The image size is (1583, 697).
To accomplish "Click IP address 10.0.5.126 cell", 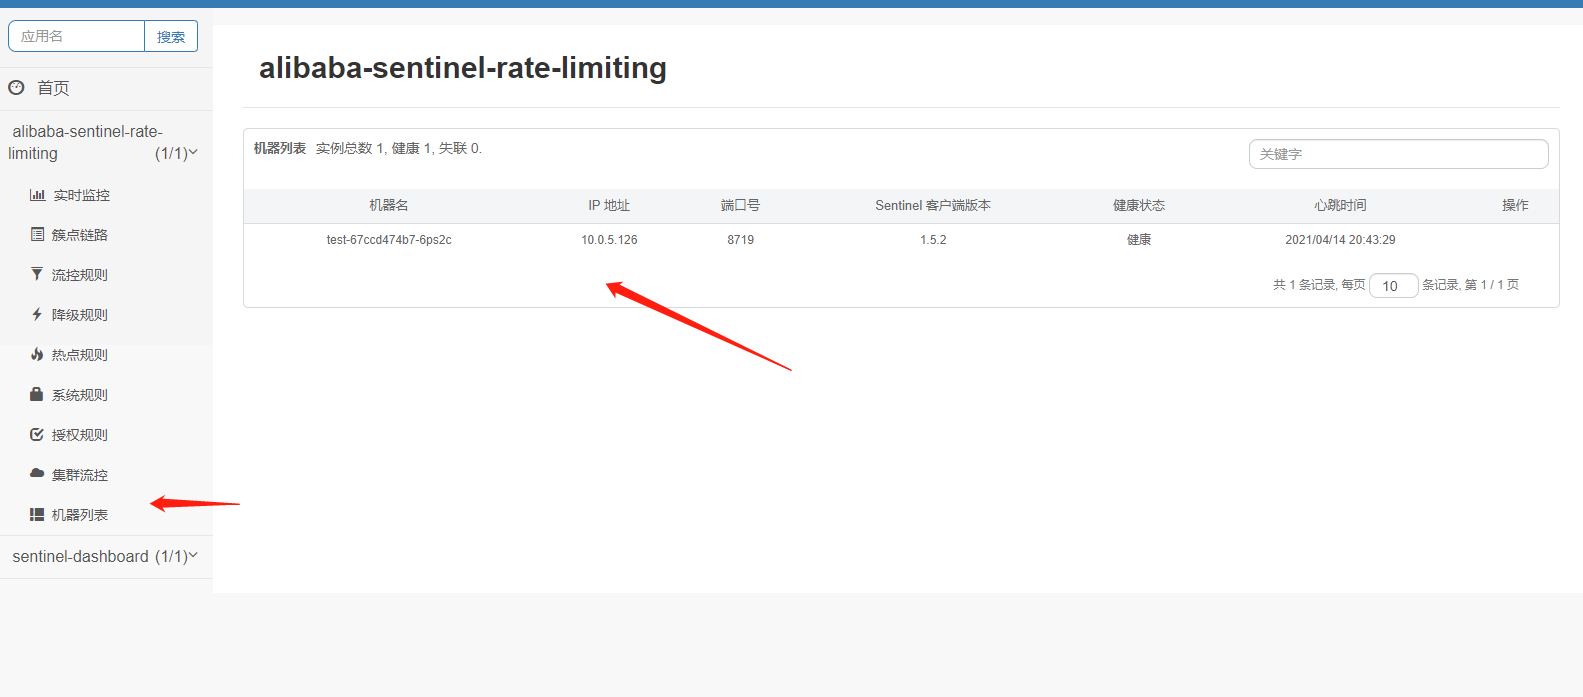I will (x=609, y=240).
